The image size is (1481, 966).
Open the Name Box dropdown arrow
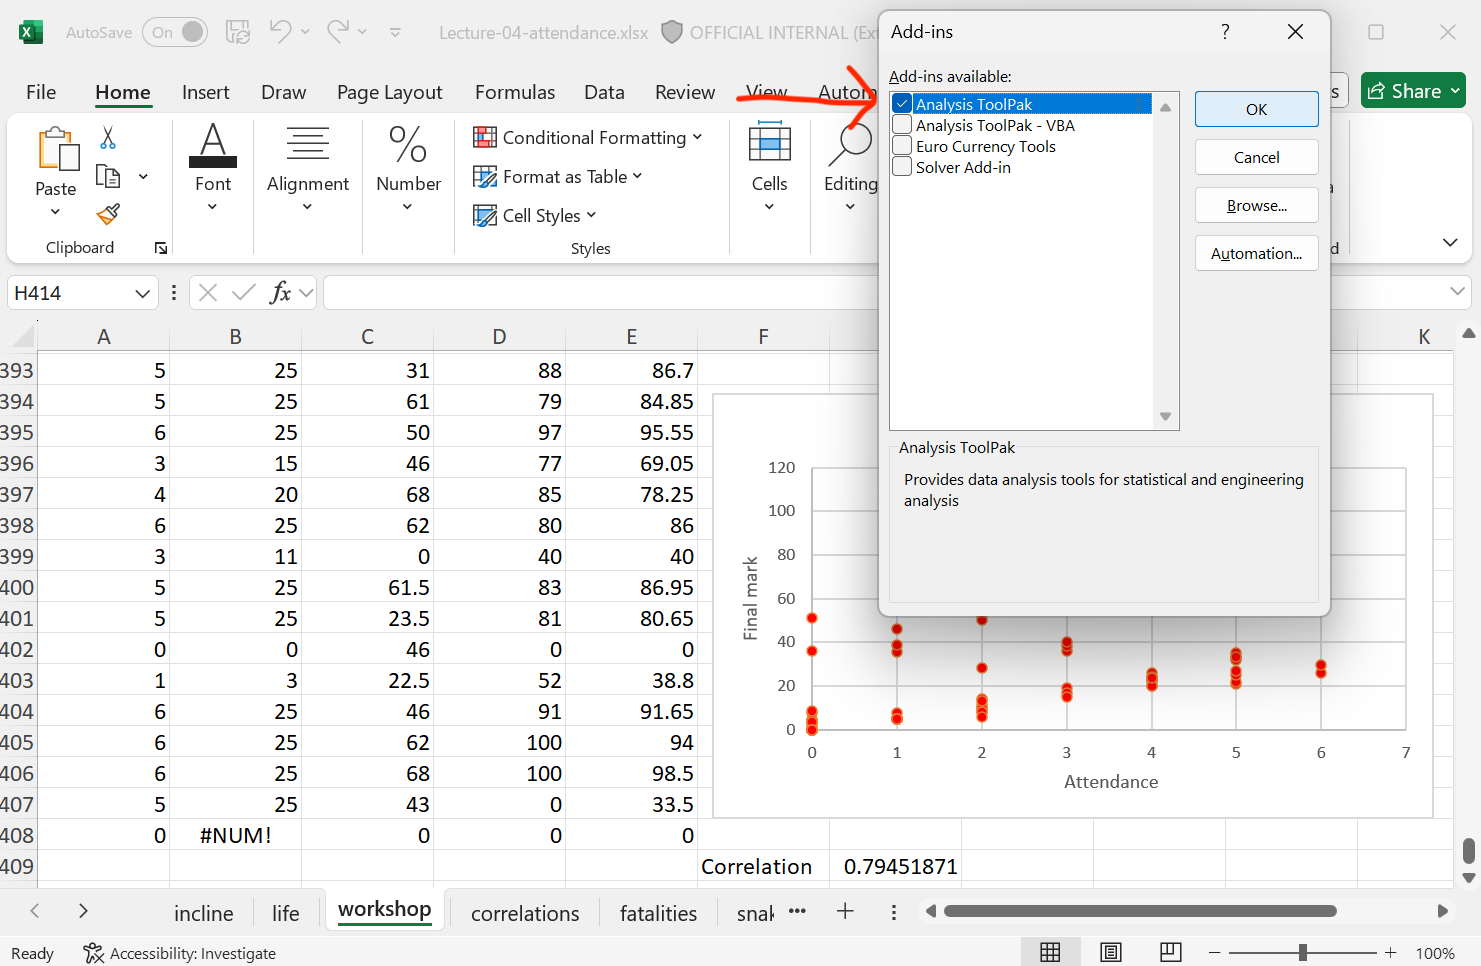[142, 293]
